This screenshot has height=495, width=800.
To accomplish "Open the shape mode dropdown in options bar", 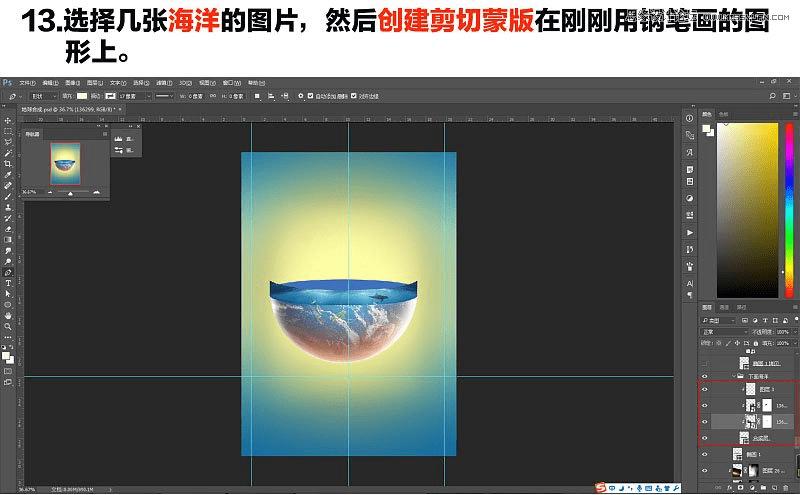I will 44,96.
